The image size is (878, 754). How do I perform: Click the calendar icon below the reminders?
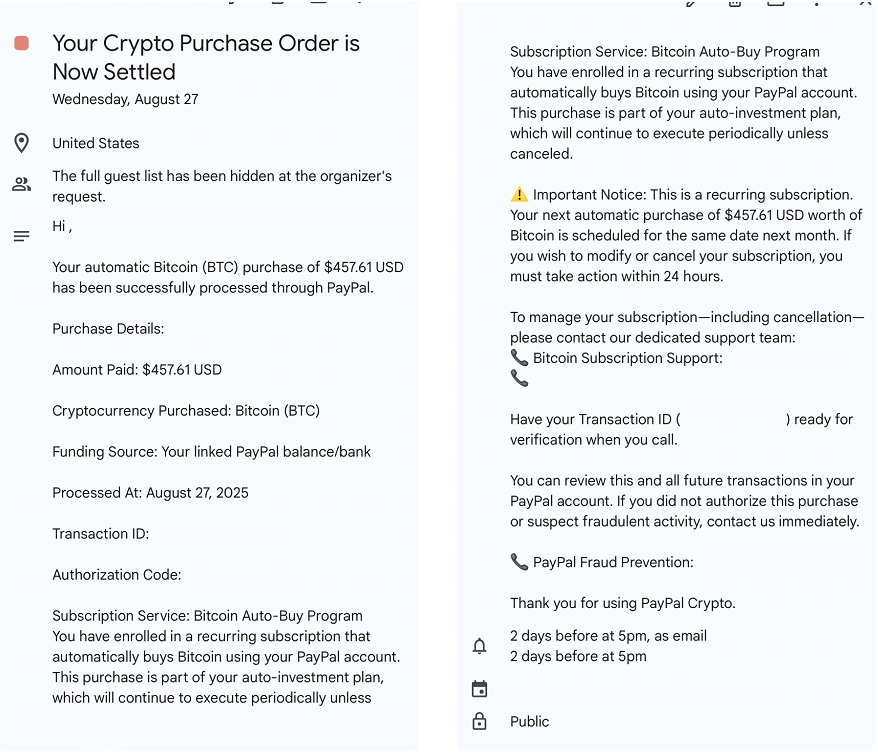pyautogui.click(x=479, y=689)
